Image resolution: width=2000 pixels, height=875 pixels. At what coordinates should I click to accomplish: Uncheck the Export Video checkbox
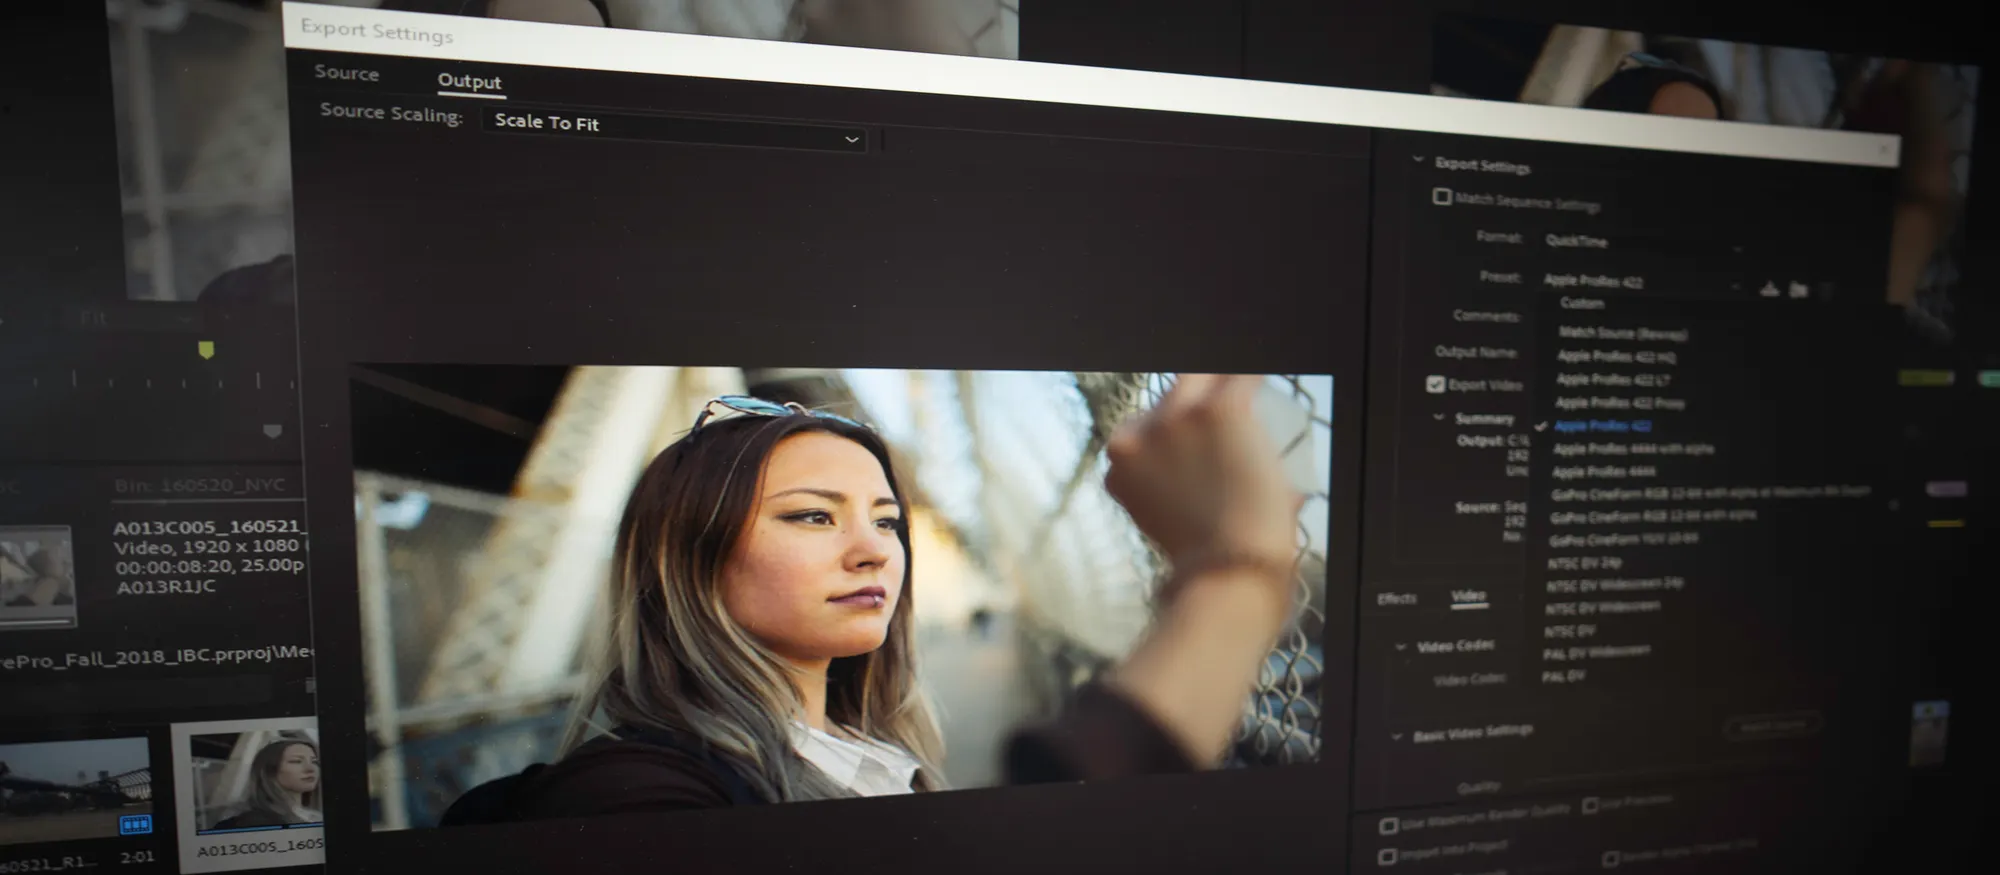1435,384
